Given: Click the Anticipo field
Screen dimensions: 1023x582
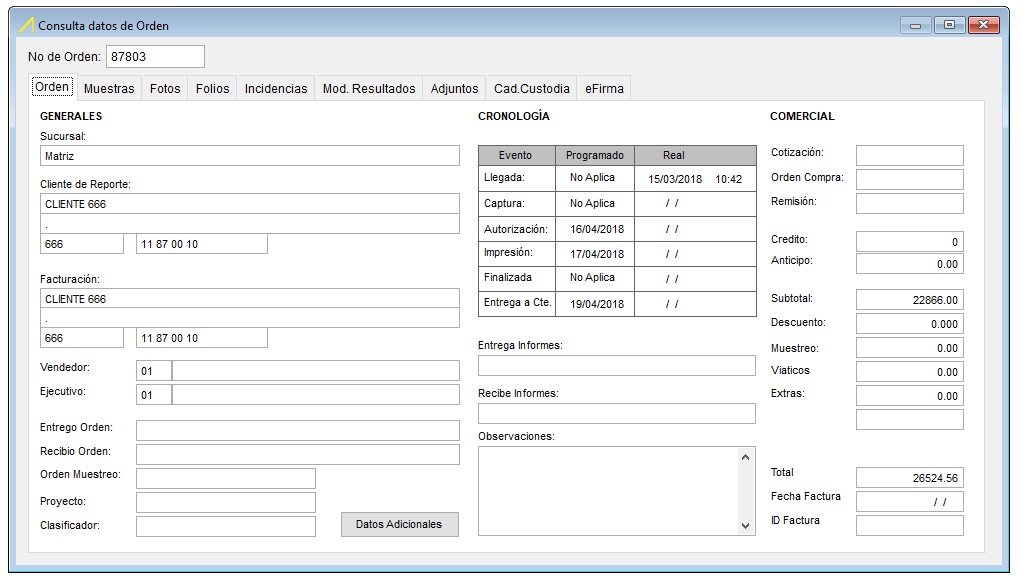Looking at the screenshot, I should pos(909,264).
